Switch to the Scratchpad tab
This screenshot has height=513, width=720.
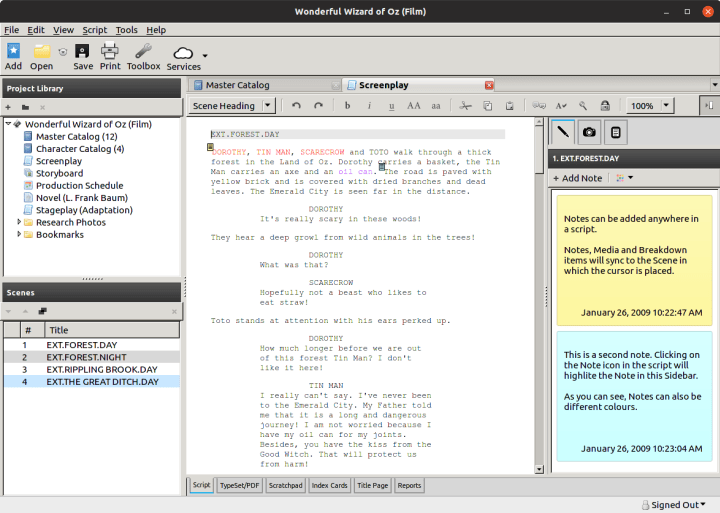coord(285,485)
